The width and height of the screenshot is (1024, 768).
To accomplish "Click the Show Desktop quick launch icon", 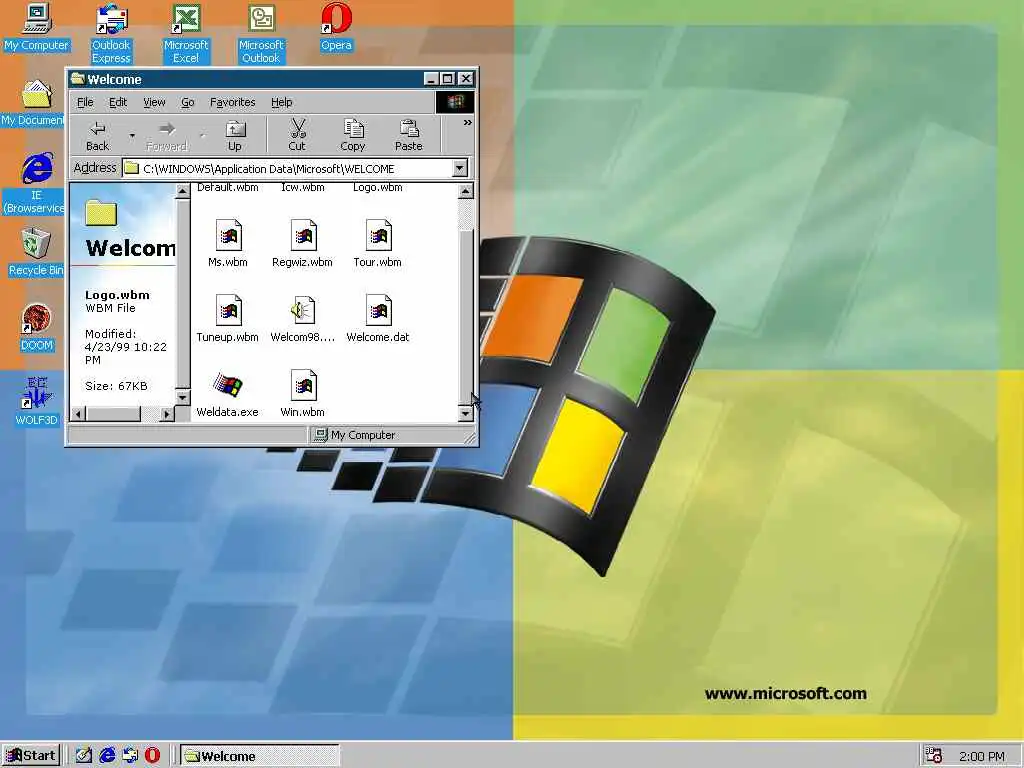I will point(84,755).
